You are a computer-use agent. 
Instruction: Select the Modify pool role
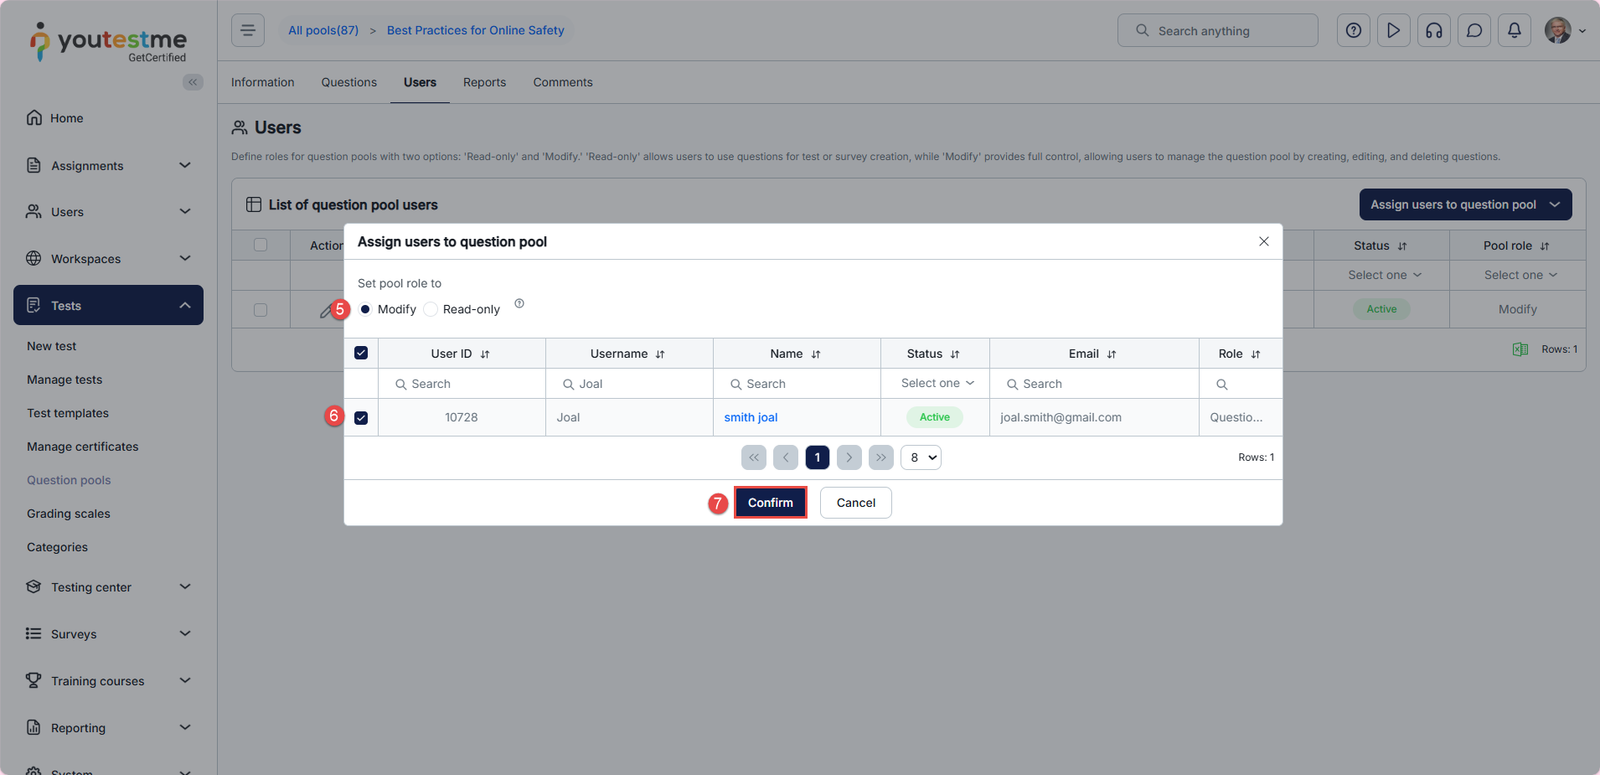(365, 309)
